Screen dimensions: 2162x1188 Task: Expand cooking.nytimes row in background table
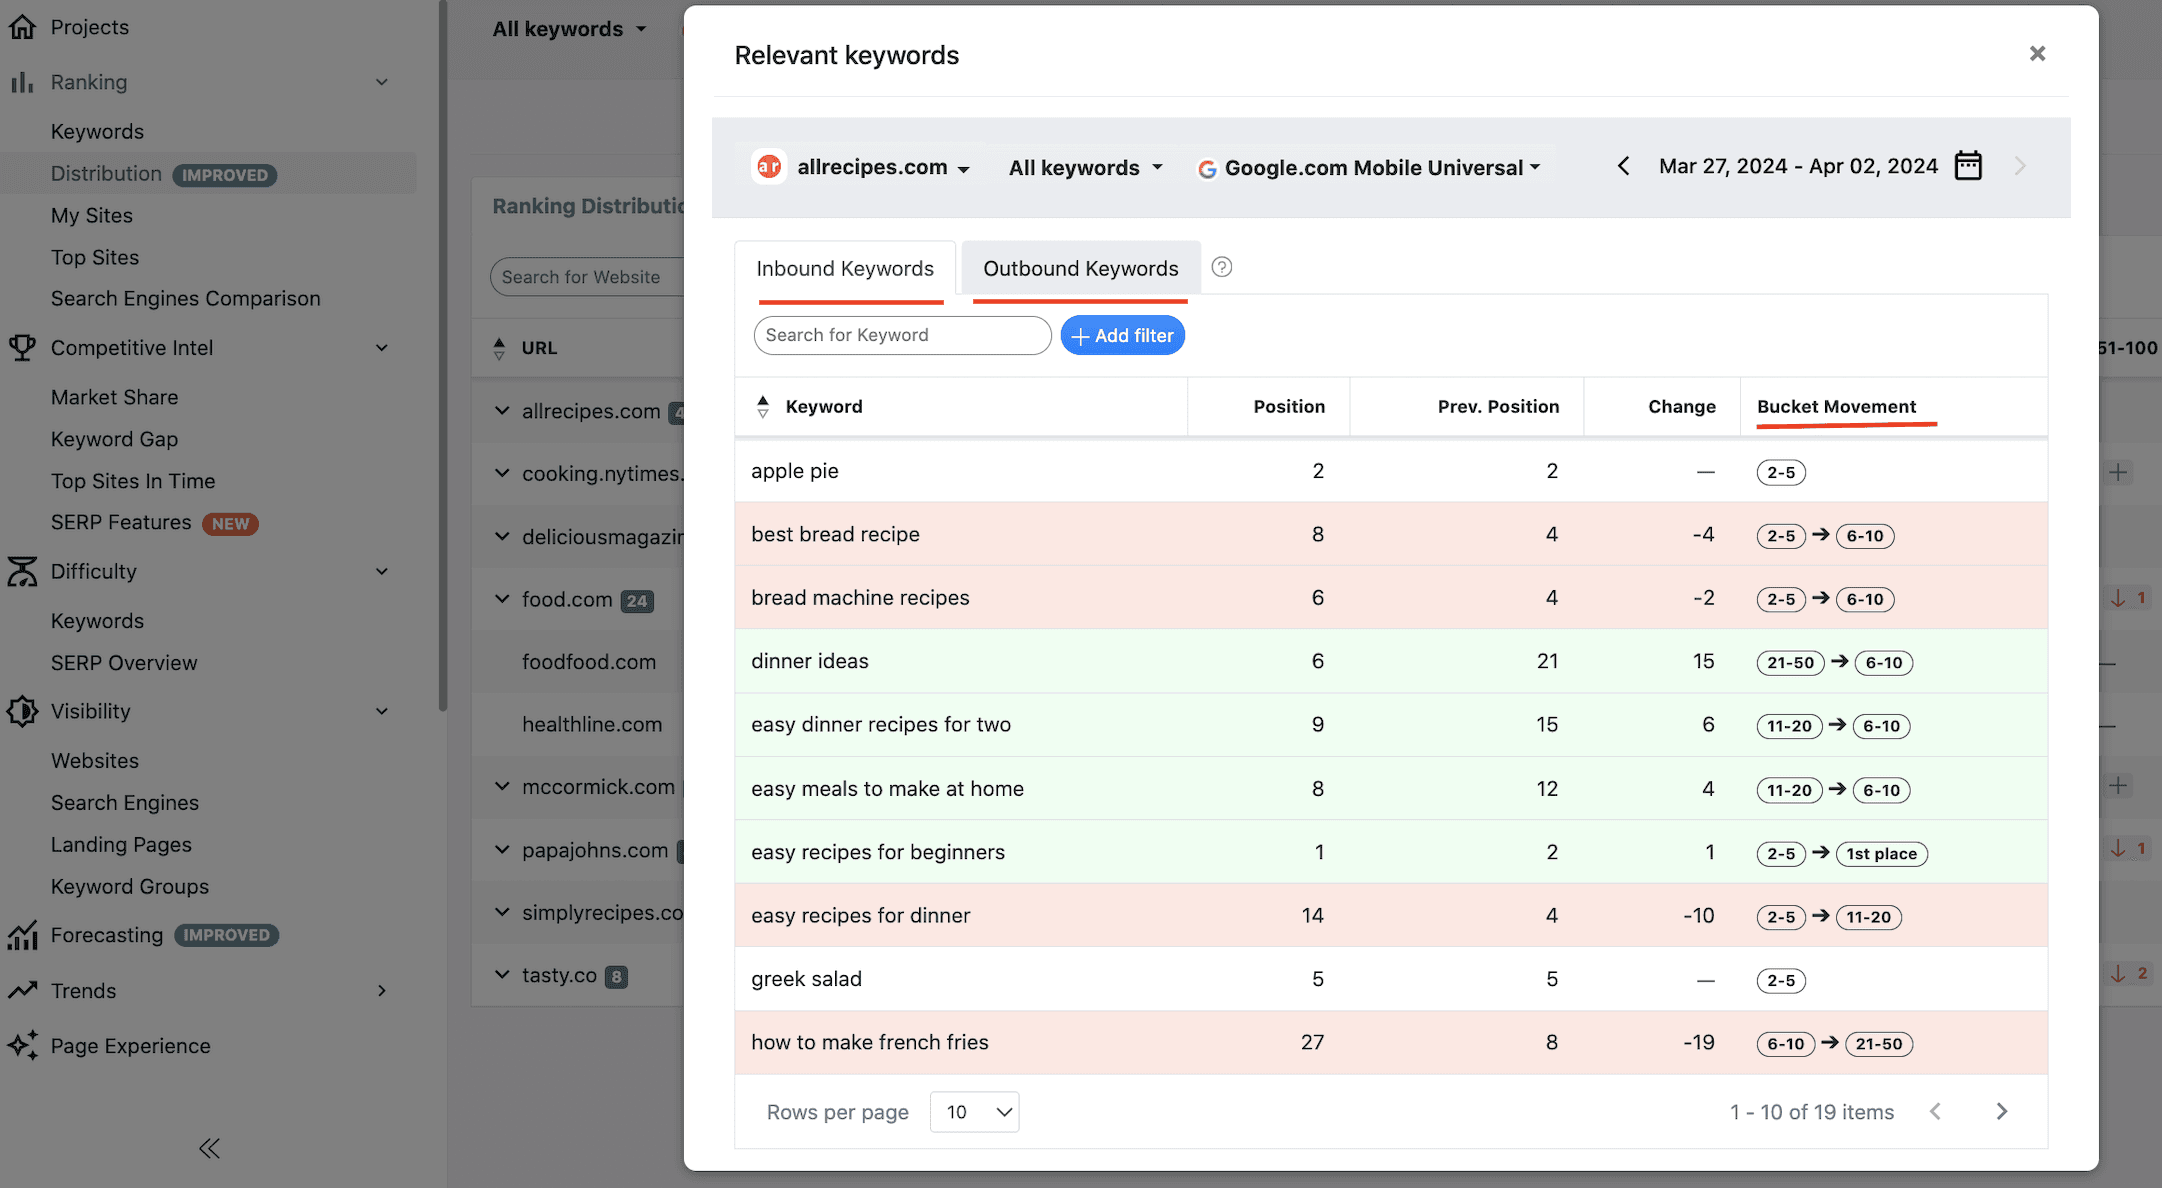(502, 473)
